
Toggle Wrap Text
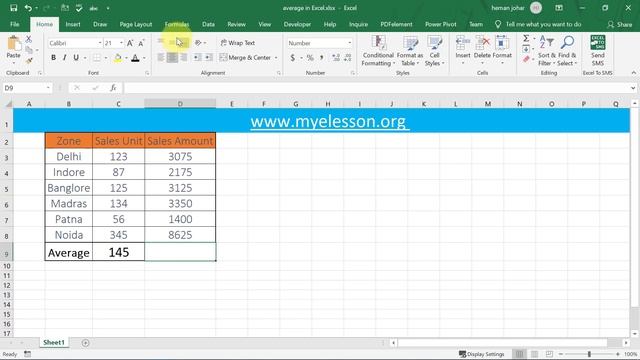pyautogui.click(x=238, y=43)
